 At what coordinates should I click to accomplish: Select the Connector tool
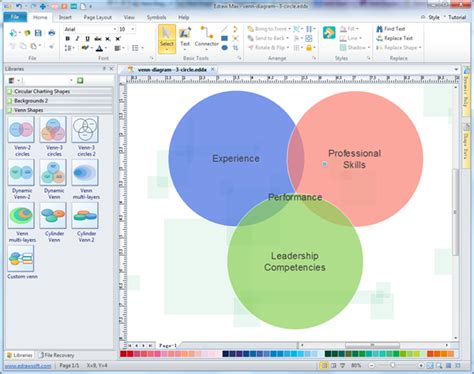point(206,37)
